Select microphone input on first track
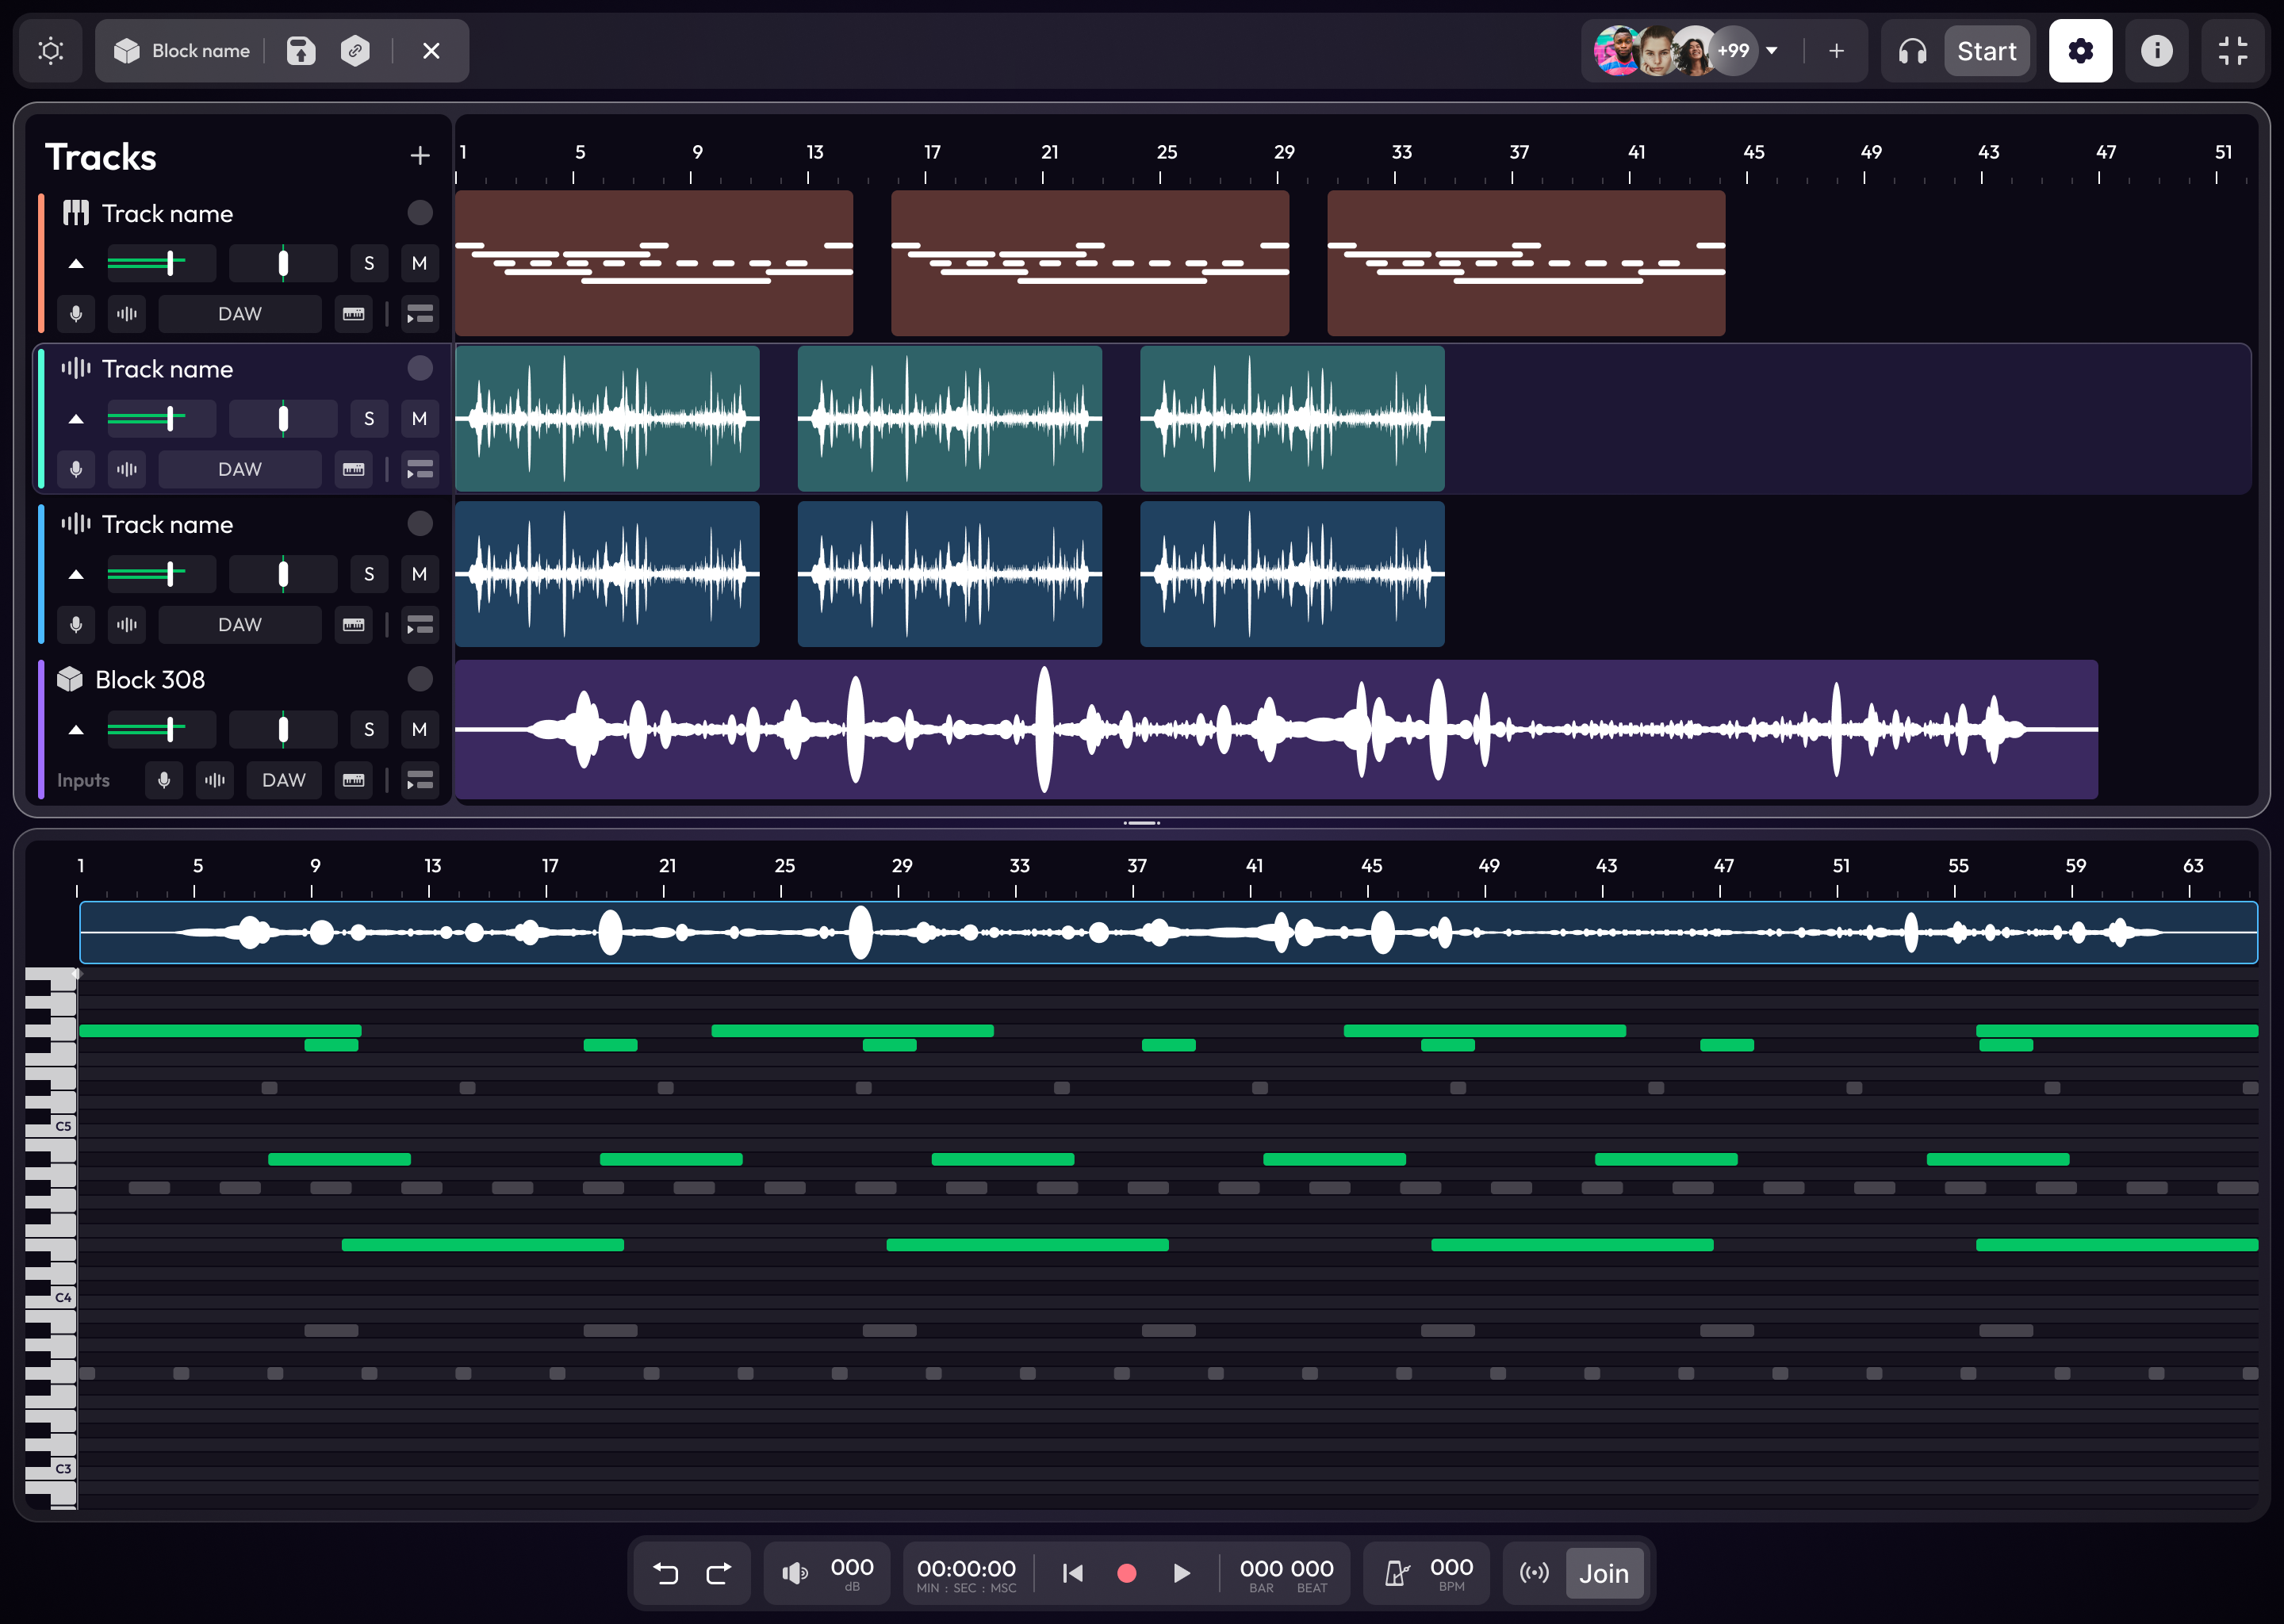 (76, 314)
